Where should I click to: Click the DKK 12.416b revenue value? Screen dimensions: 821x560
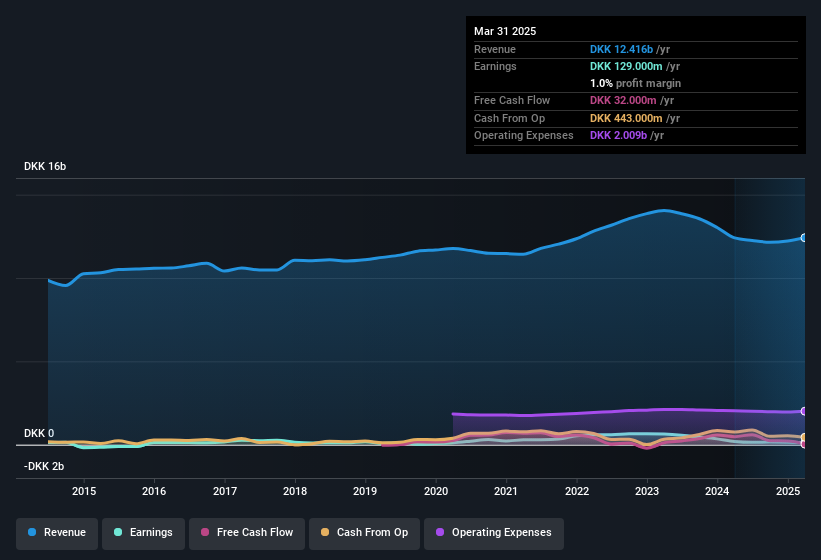tap(621, 49)
